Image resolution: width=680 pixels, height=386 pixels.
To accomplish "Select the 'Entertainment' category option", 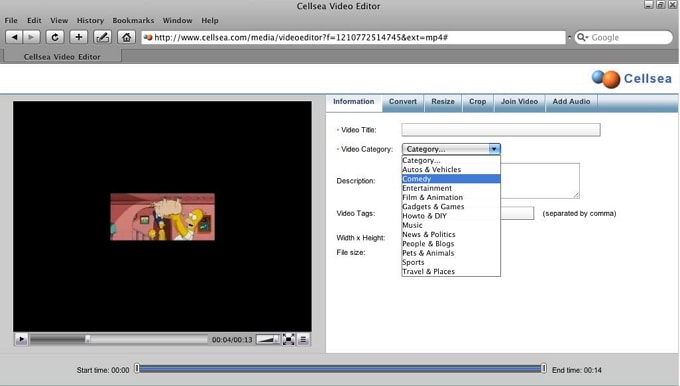I will point(451,188).
